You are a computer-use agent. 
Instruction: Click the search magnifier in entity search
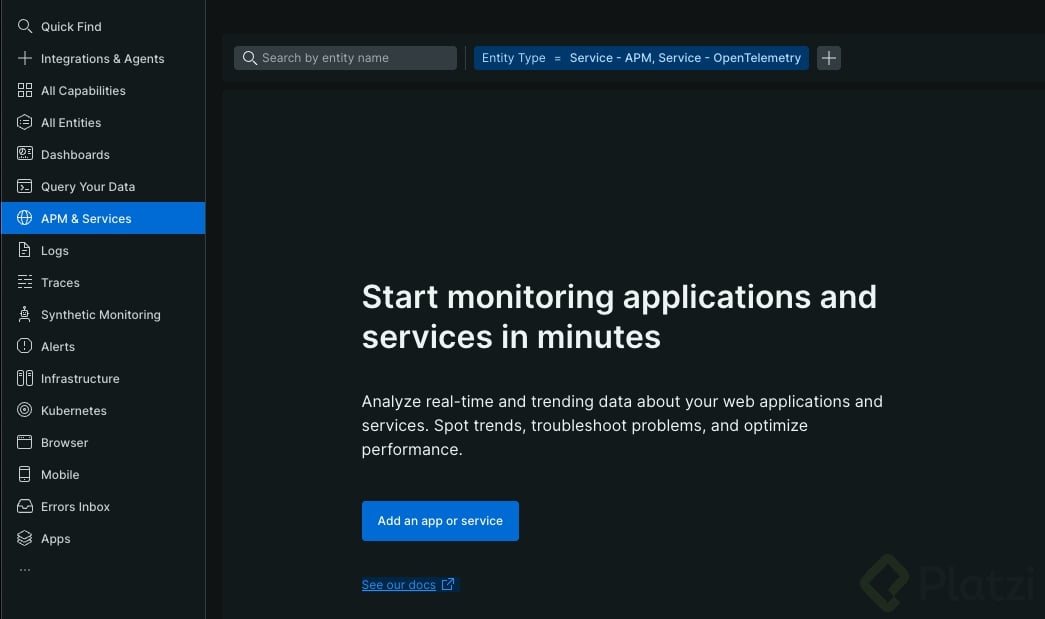pyautogui.click(x=249, y=58)
